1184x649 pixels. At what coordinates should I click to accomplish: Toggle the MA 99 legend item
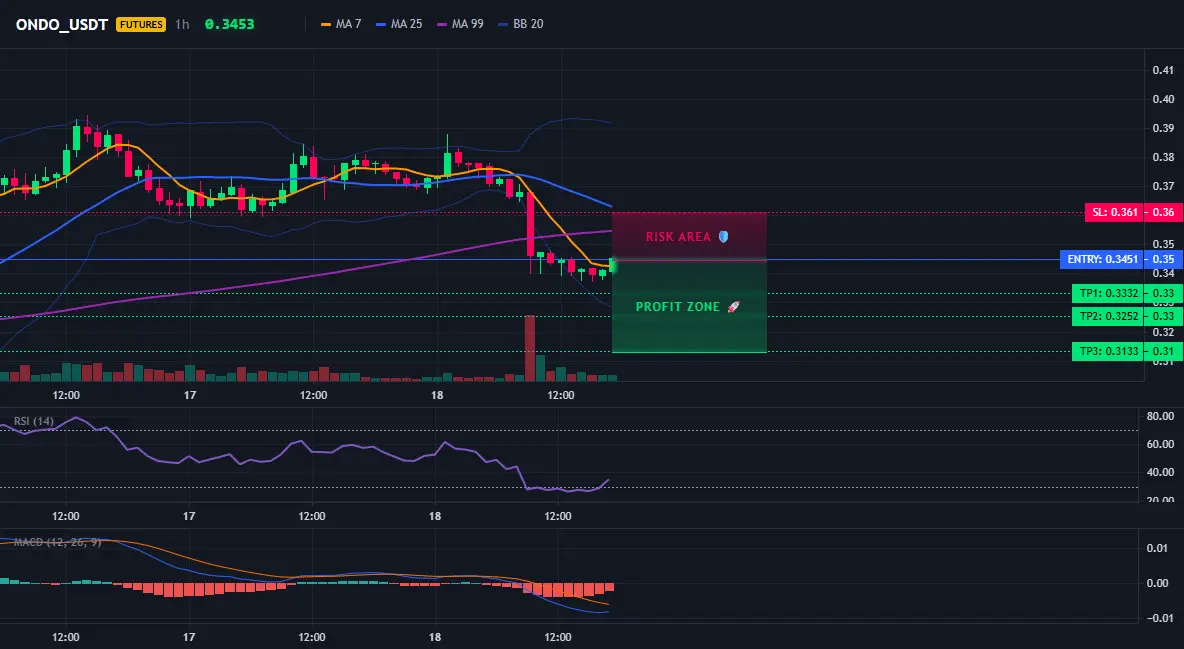coord(461,24)
